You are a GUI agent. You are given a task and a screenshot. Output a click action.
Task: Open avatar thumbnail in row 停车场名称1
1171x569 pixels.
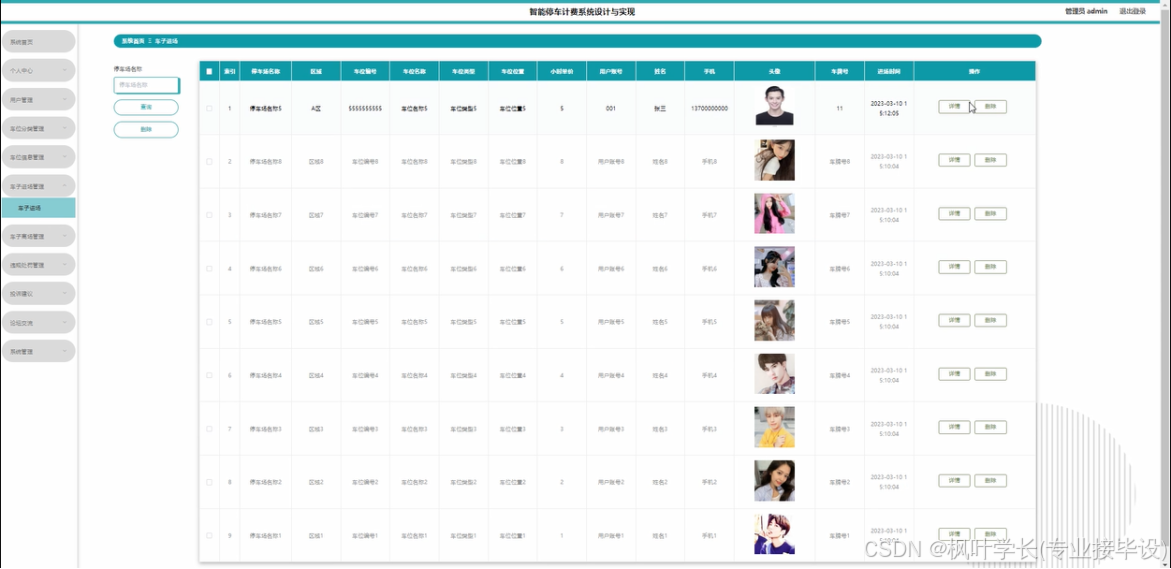click(x=774, y=534)
